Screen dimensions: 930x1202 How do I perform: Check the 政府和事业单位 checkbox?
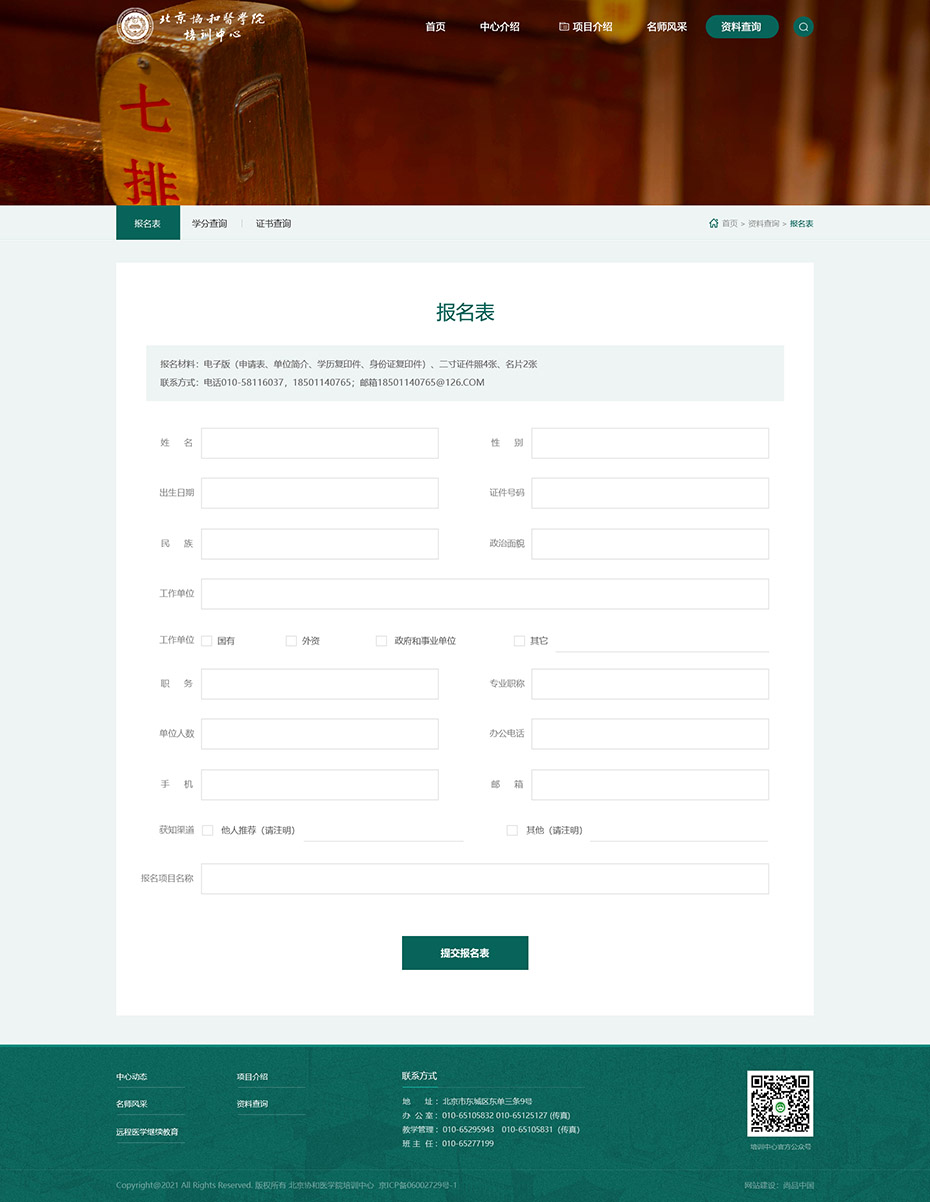click(x=381, y=640)
